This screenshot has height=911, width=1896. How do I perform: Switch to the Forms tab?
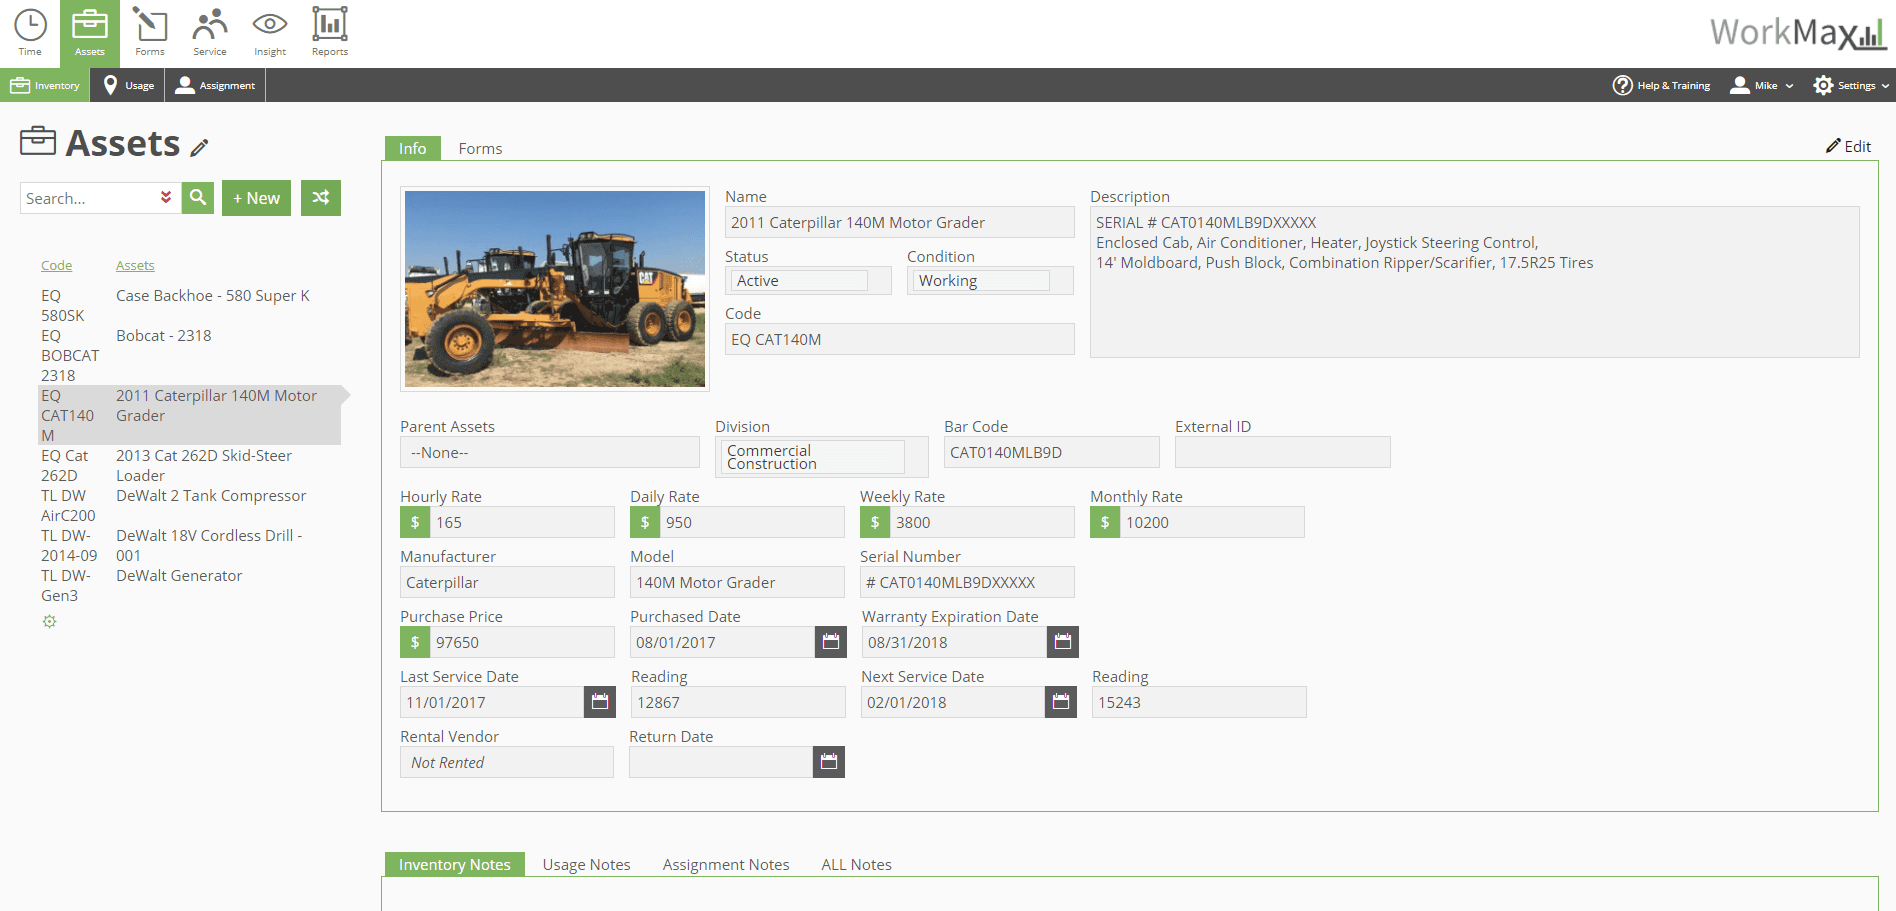[480, 148]
